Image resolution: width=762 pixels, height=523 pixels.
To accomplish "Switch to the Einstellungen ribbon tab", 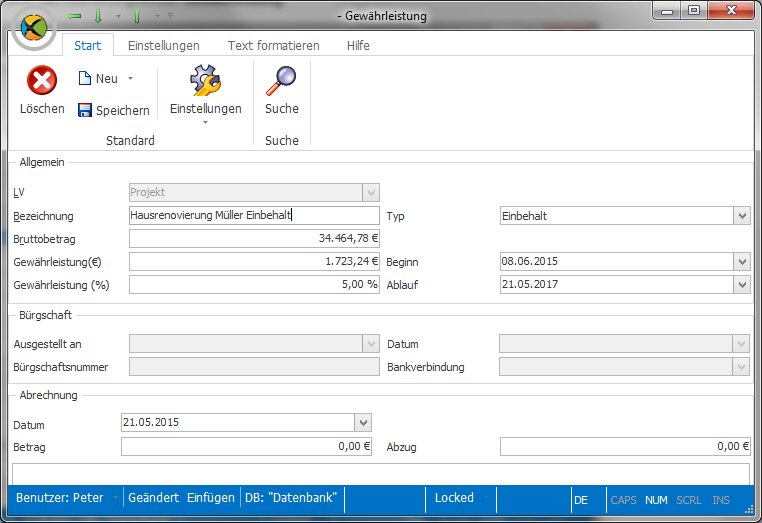I will pos(164,46).
